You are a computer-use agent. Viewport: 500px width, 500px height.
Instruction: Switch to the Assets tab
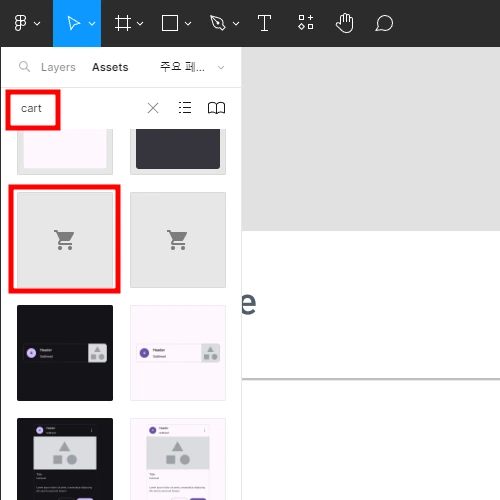110,67
